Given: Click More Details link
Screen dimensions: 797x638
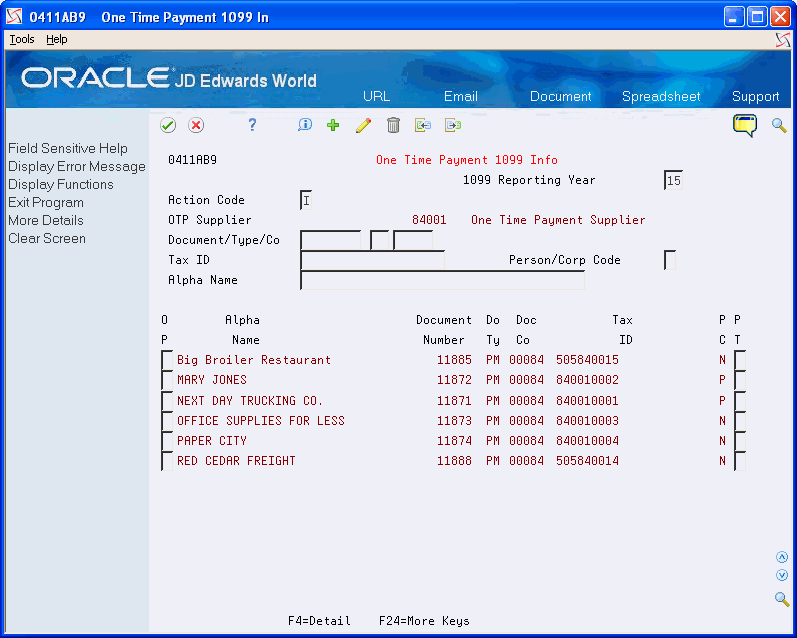Looking at the screenshot, I should pyautogui.click(x=46, y=220).
